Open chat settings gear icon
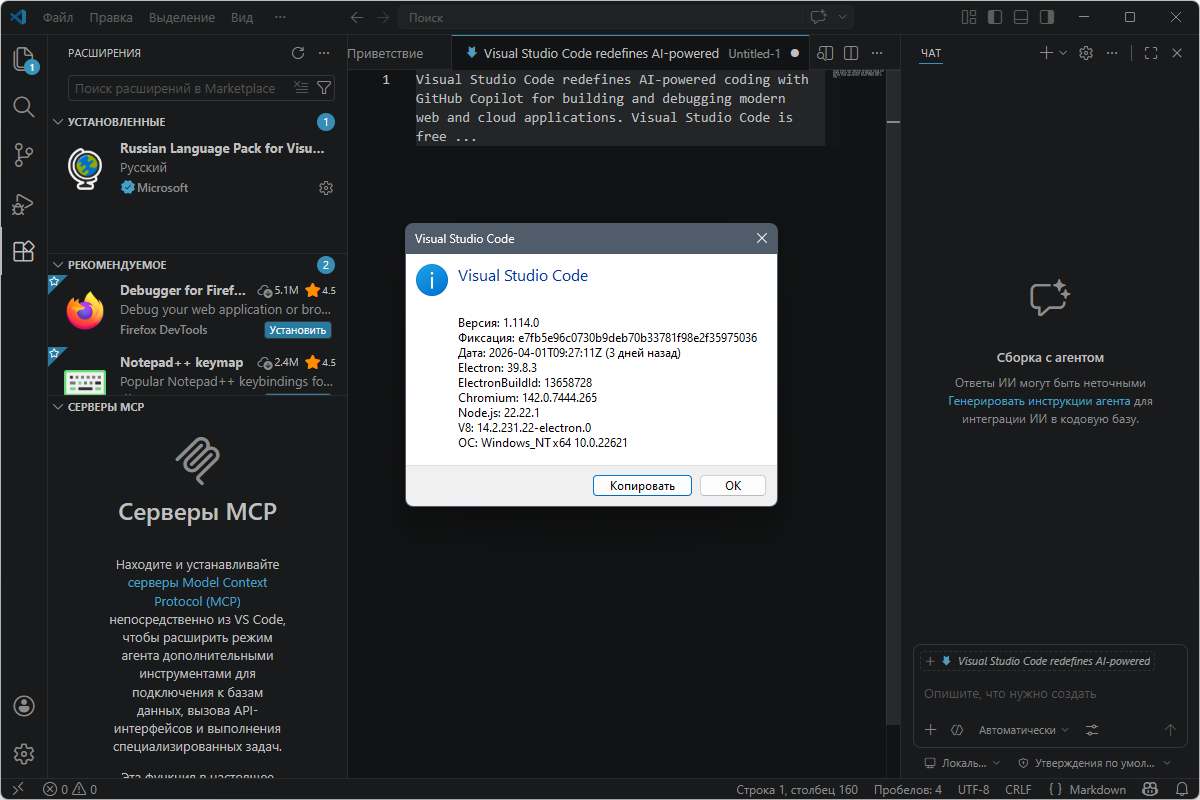Screen dimensions: 1200x800 (1086, 53)
